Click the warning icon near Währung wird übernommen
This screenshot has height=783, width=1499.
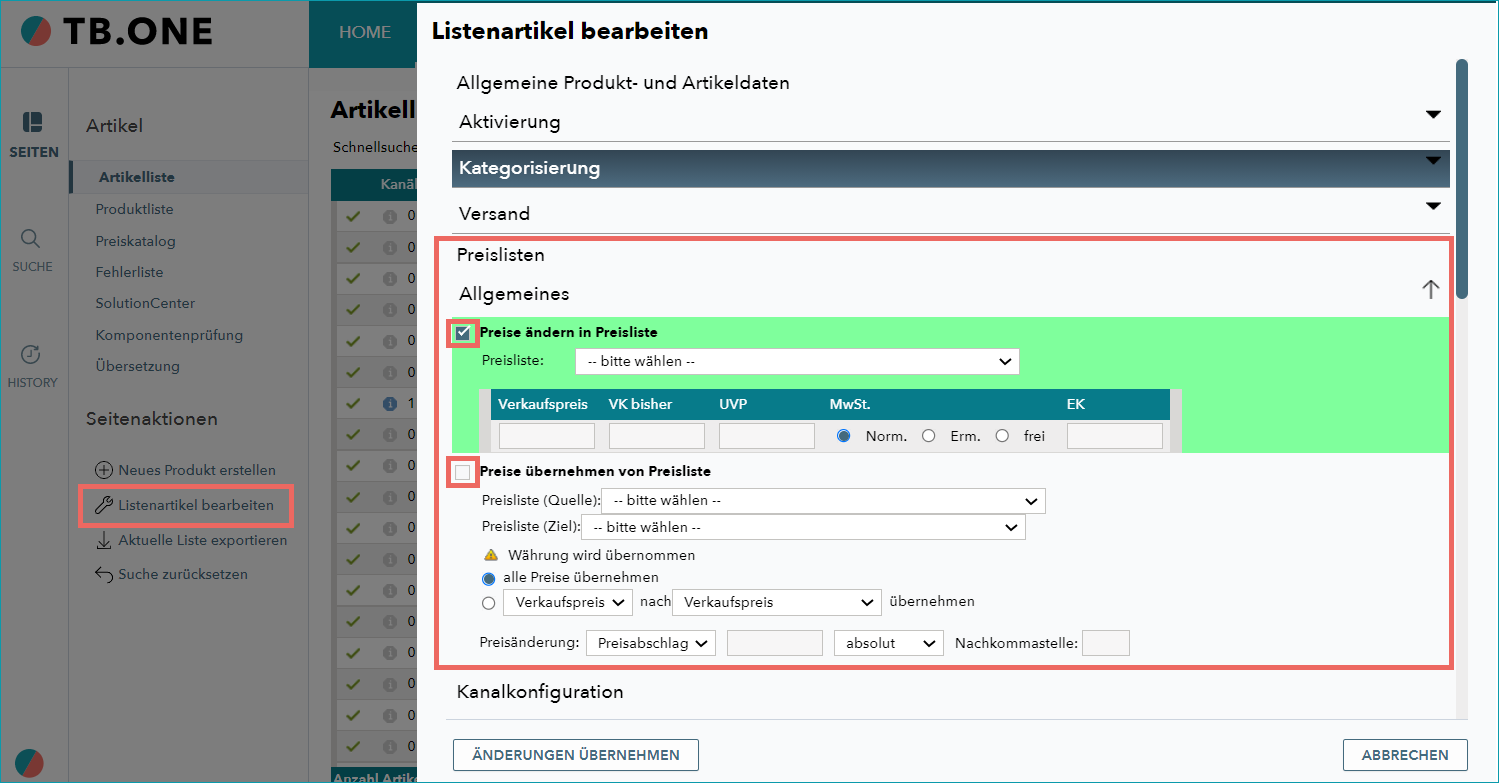[x=491, y=555]
